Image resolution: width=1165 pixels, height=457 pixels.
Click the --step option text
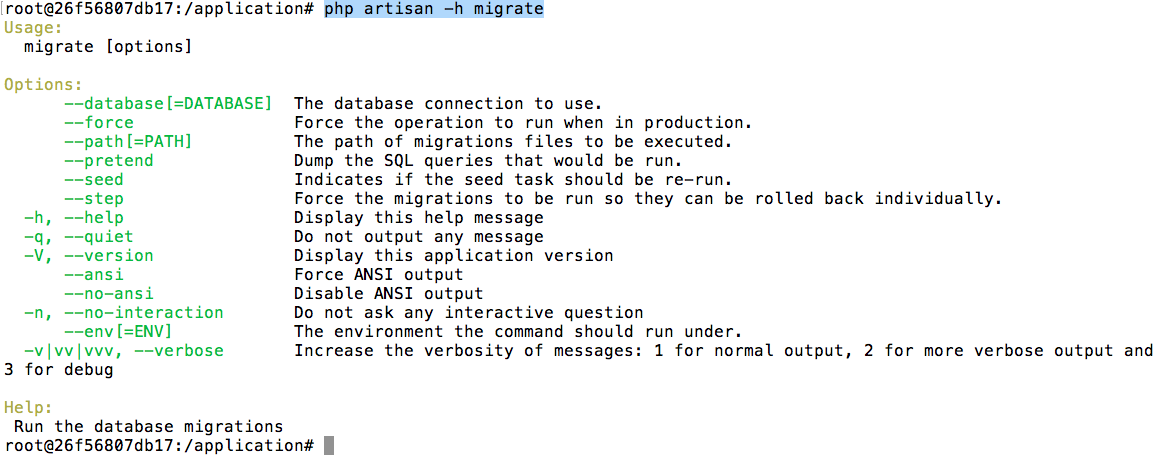point(93,199)
